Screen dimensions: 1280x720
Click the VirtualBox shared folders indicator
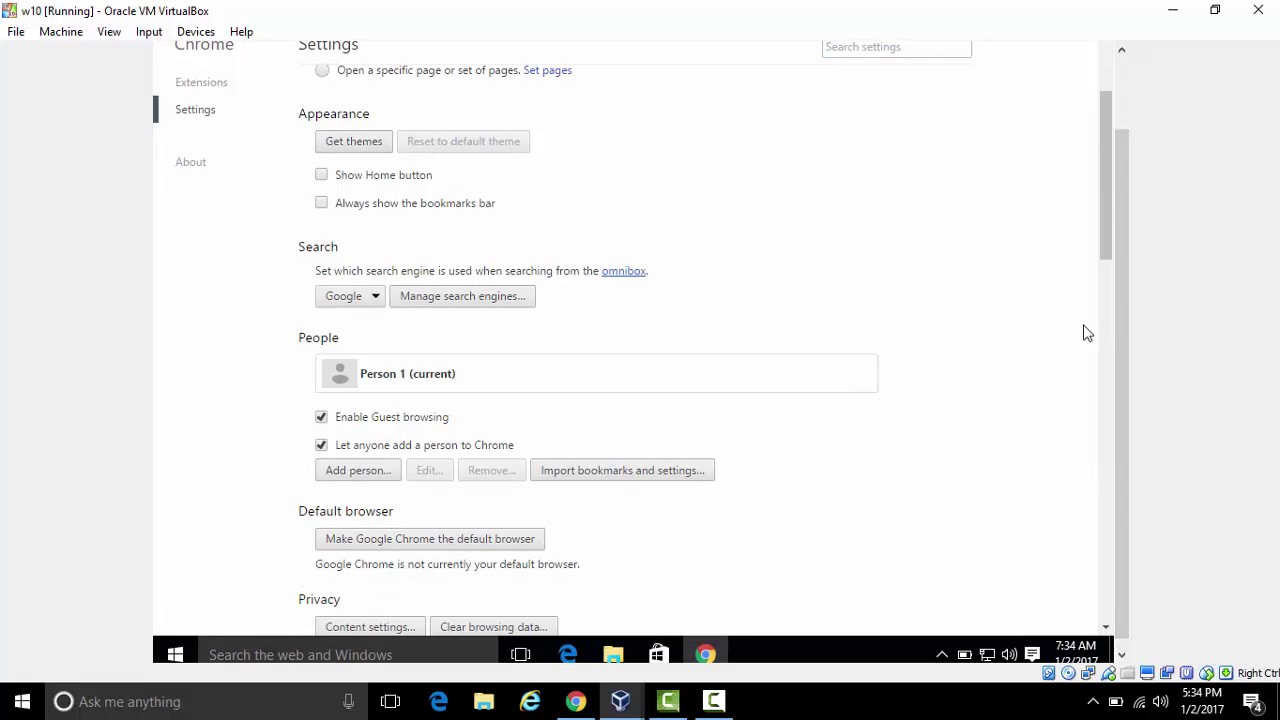tap(1128, 673)
